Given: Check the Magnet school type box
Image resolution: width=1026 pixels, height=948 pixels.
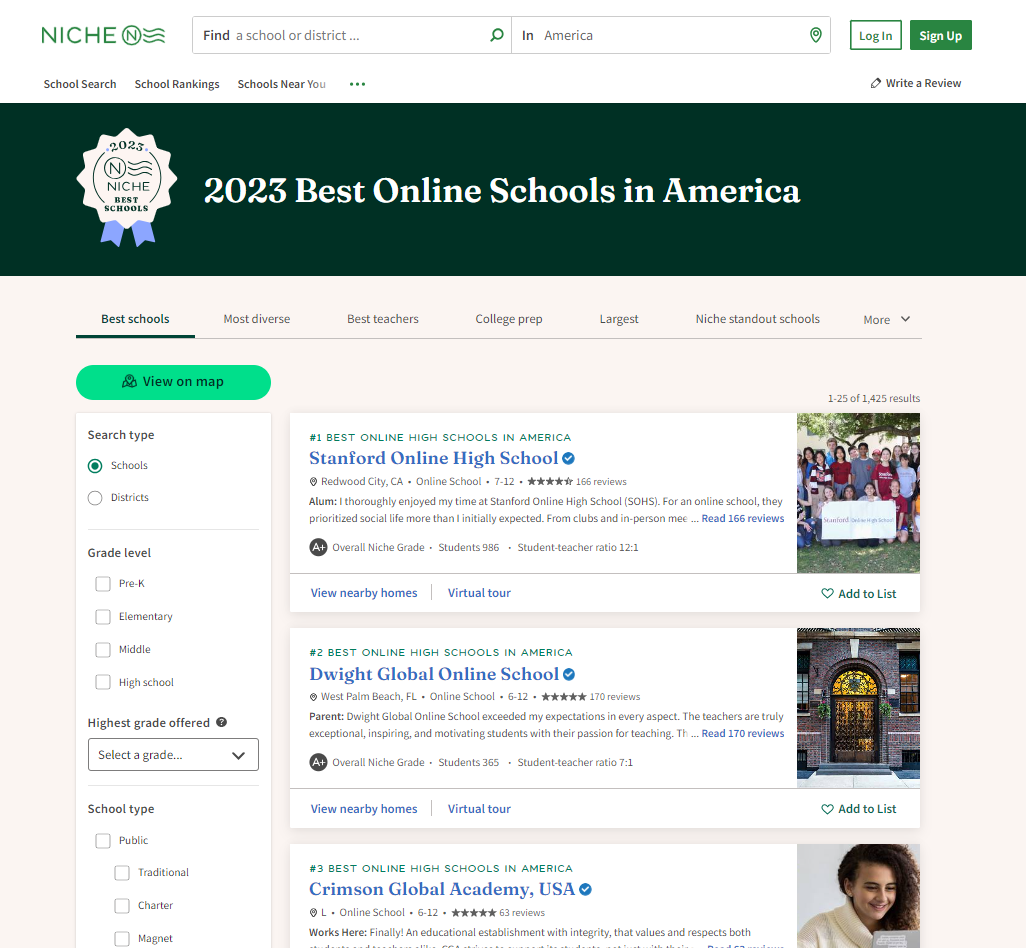Looking at the screenshot, I should pos(122,939).
